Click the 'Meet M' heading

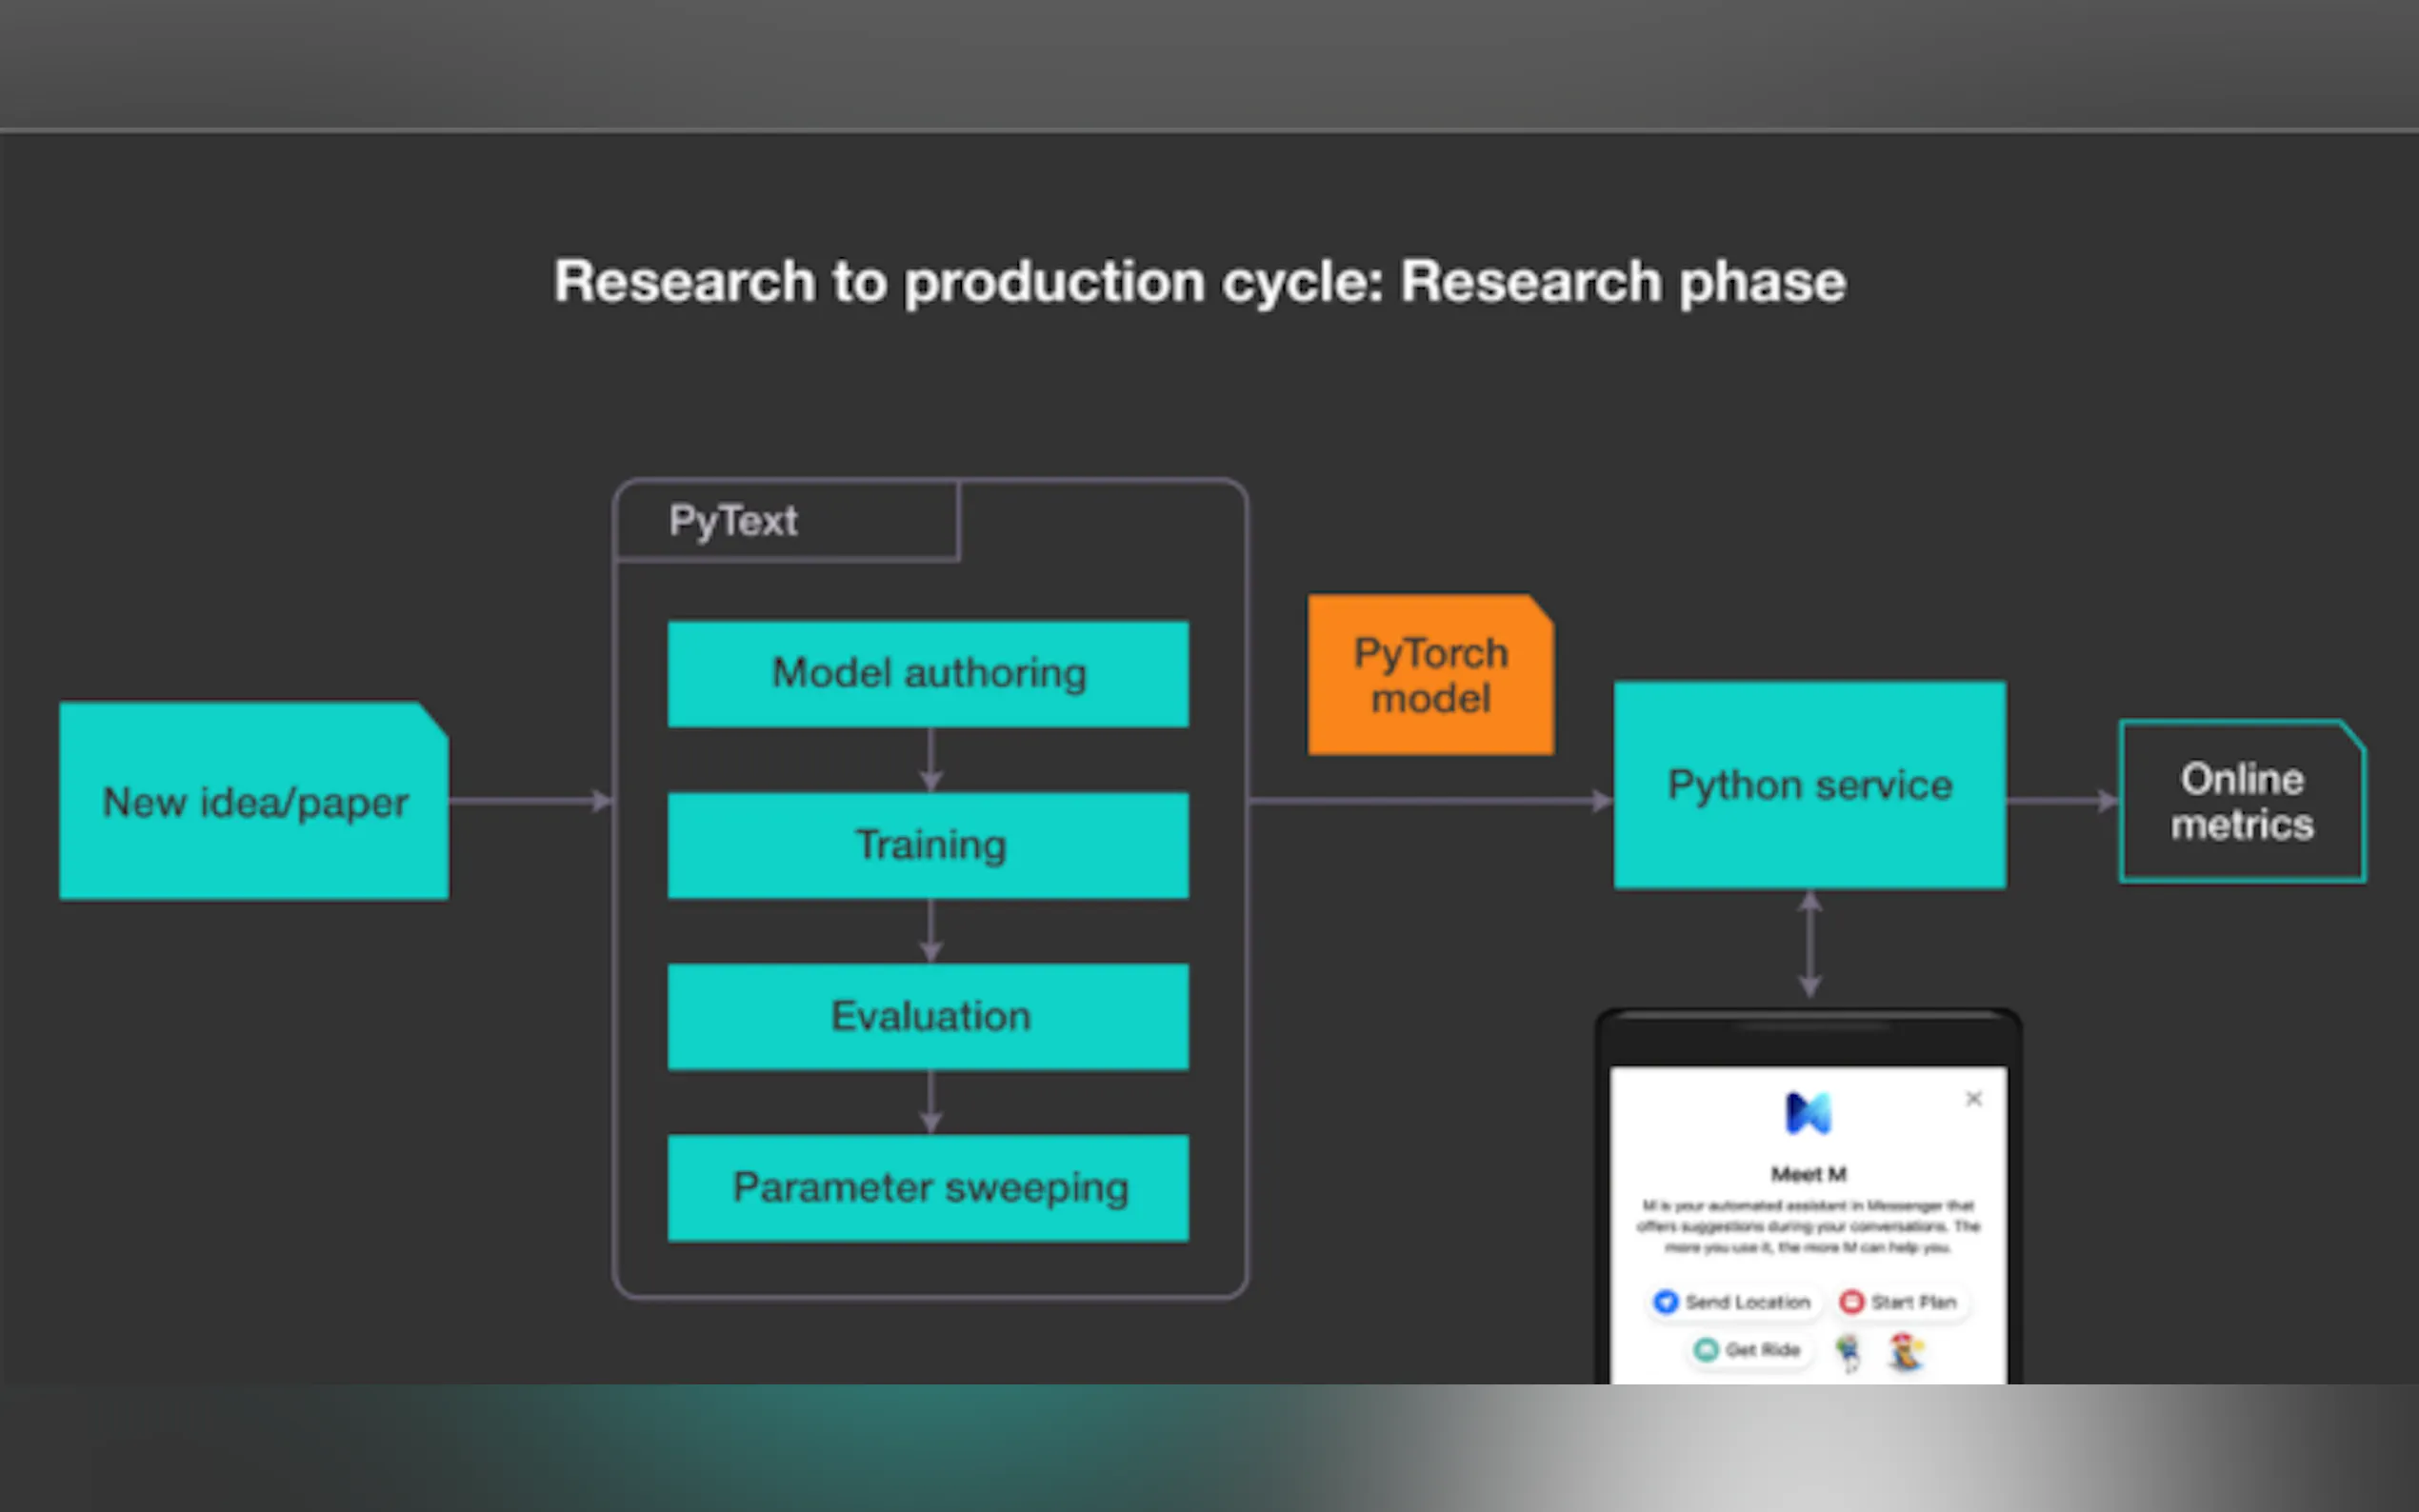(x=1809, y=1174)
